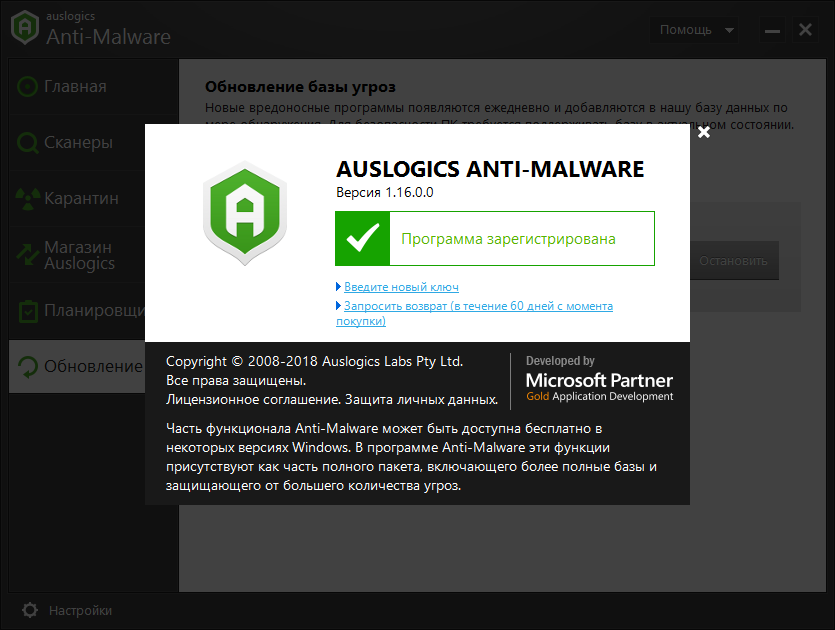
Task: Click the green checkmark registration icon
Action: point(363,239)
